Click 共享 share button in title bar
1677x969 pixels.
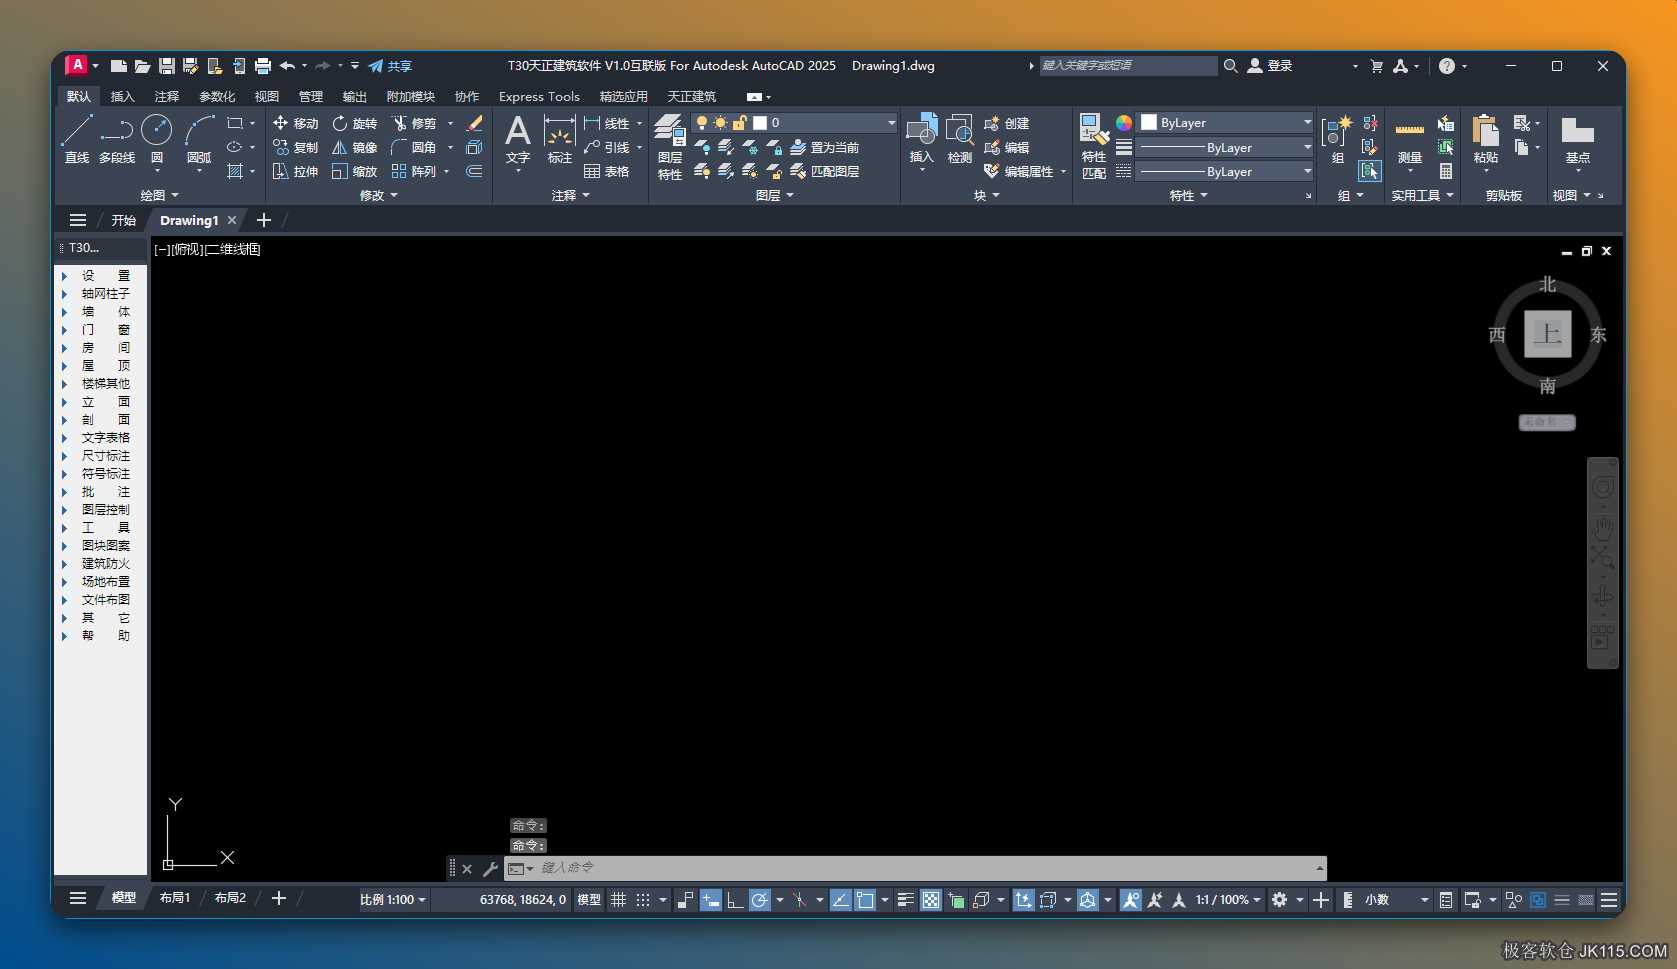point(390,66)
